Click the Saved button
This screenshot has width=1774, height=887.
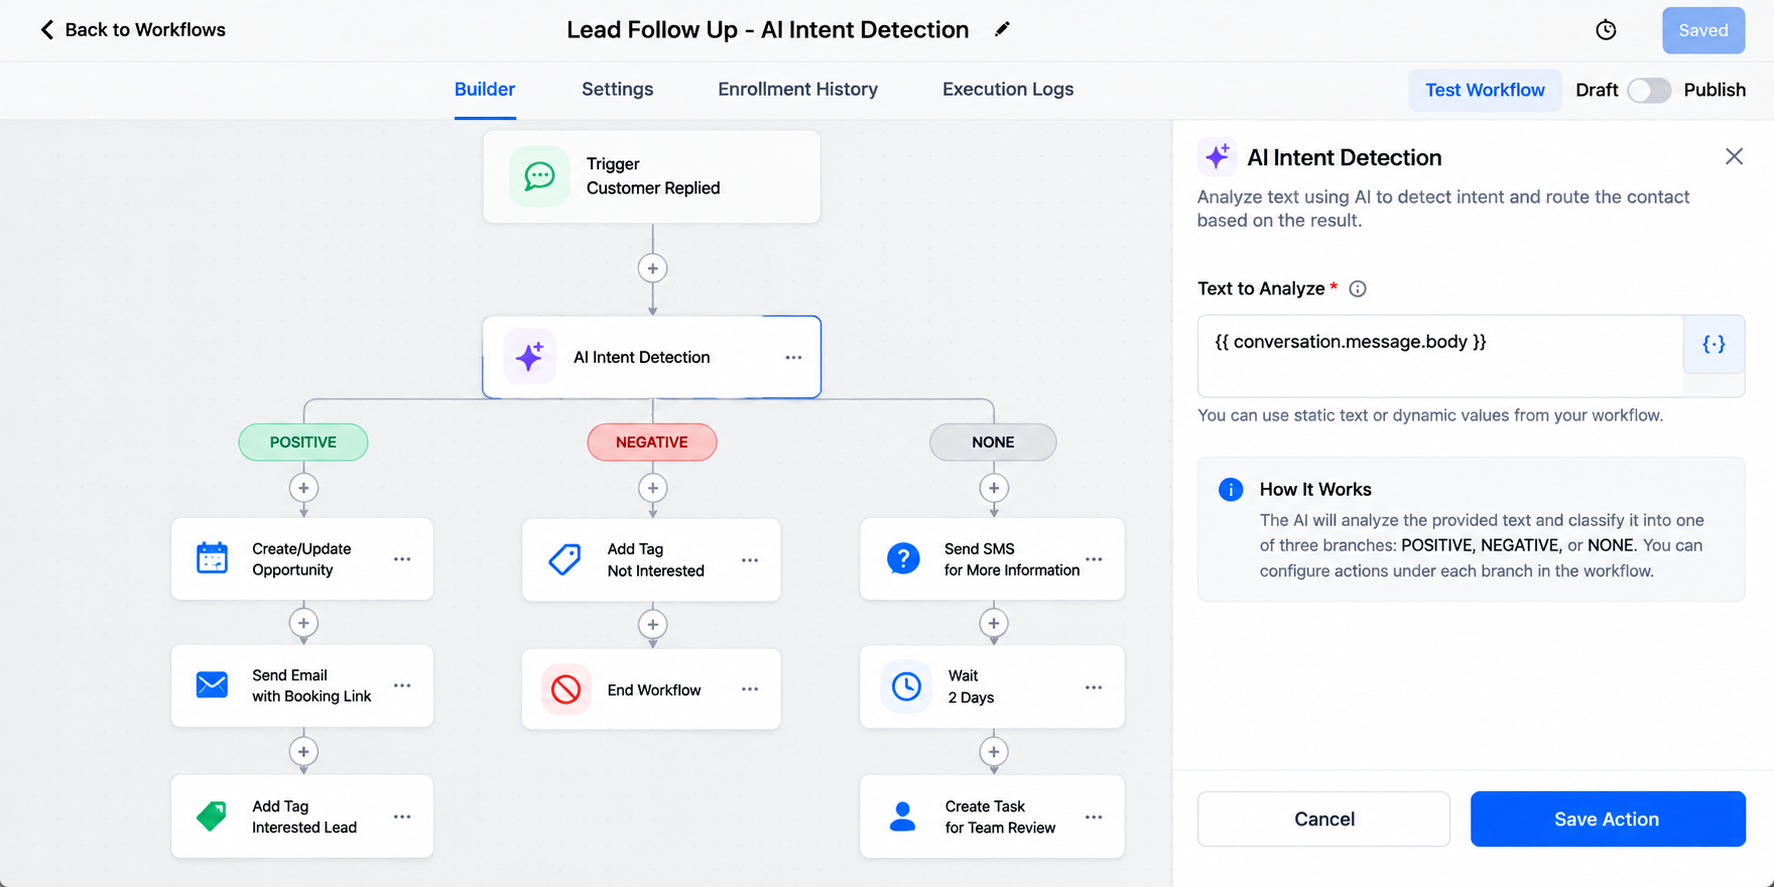(1704, 30)
